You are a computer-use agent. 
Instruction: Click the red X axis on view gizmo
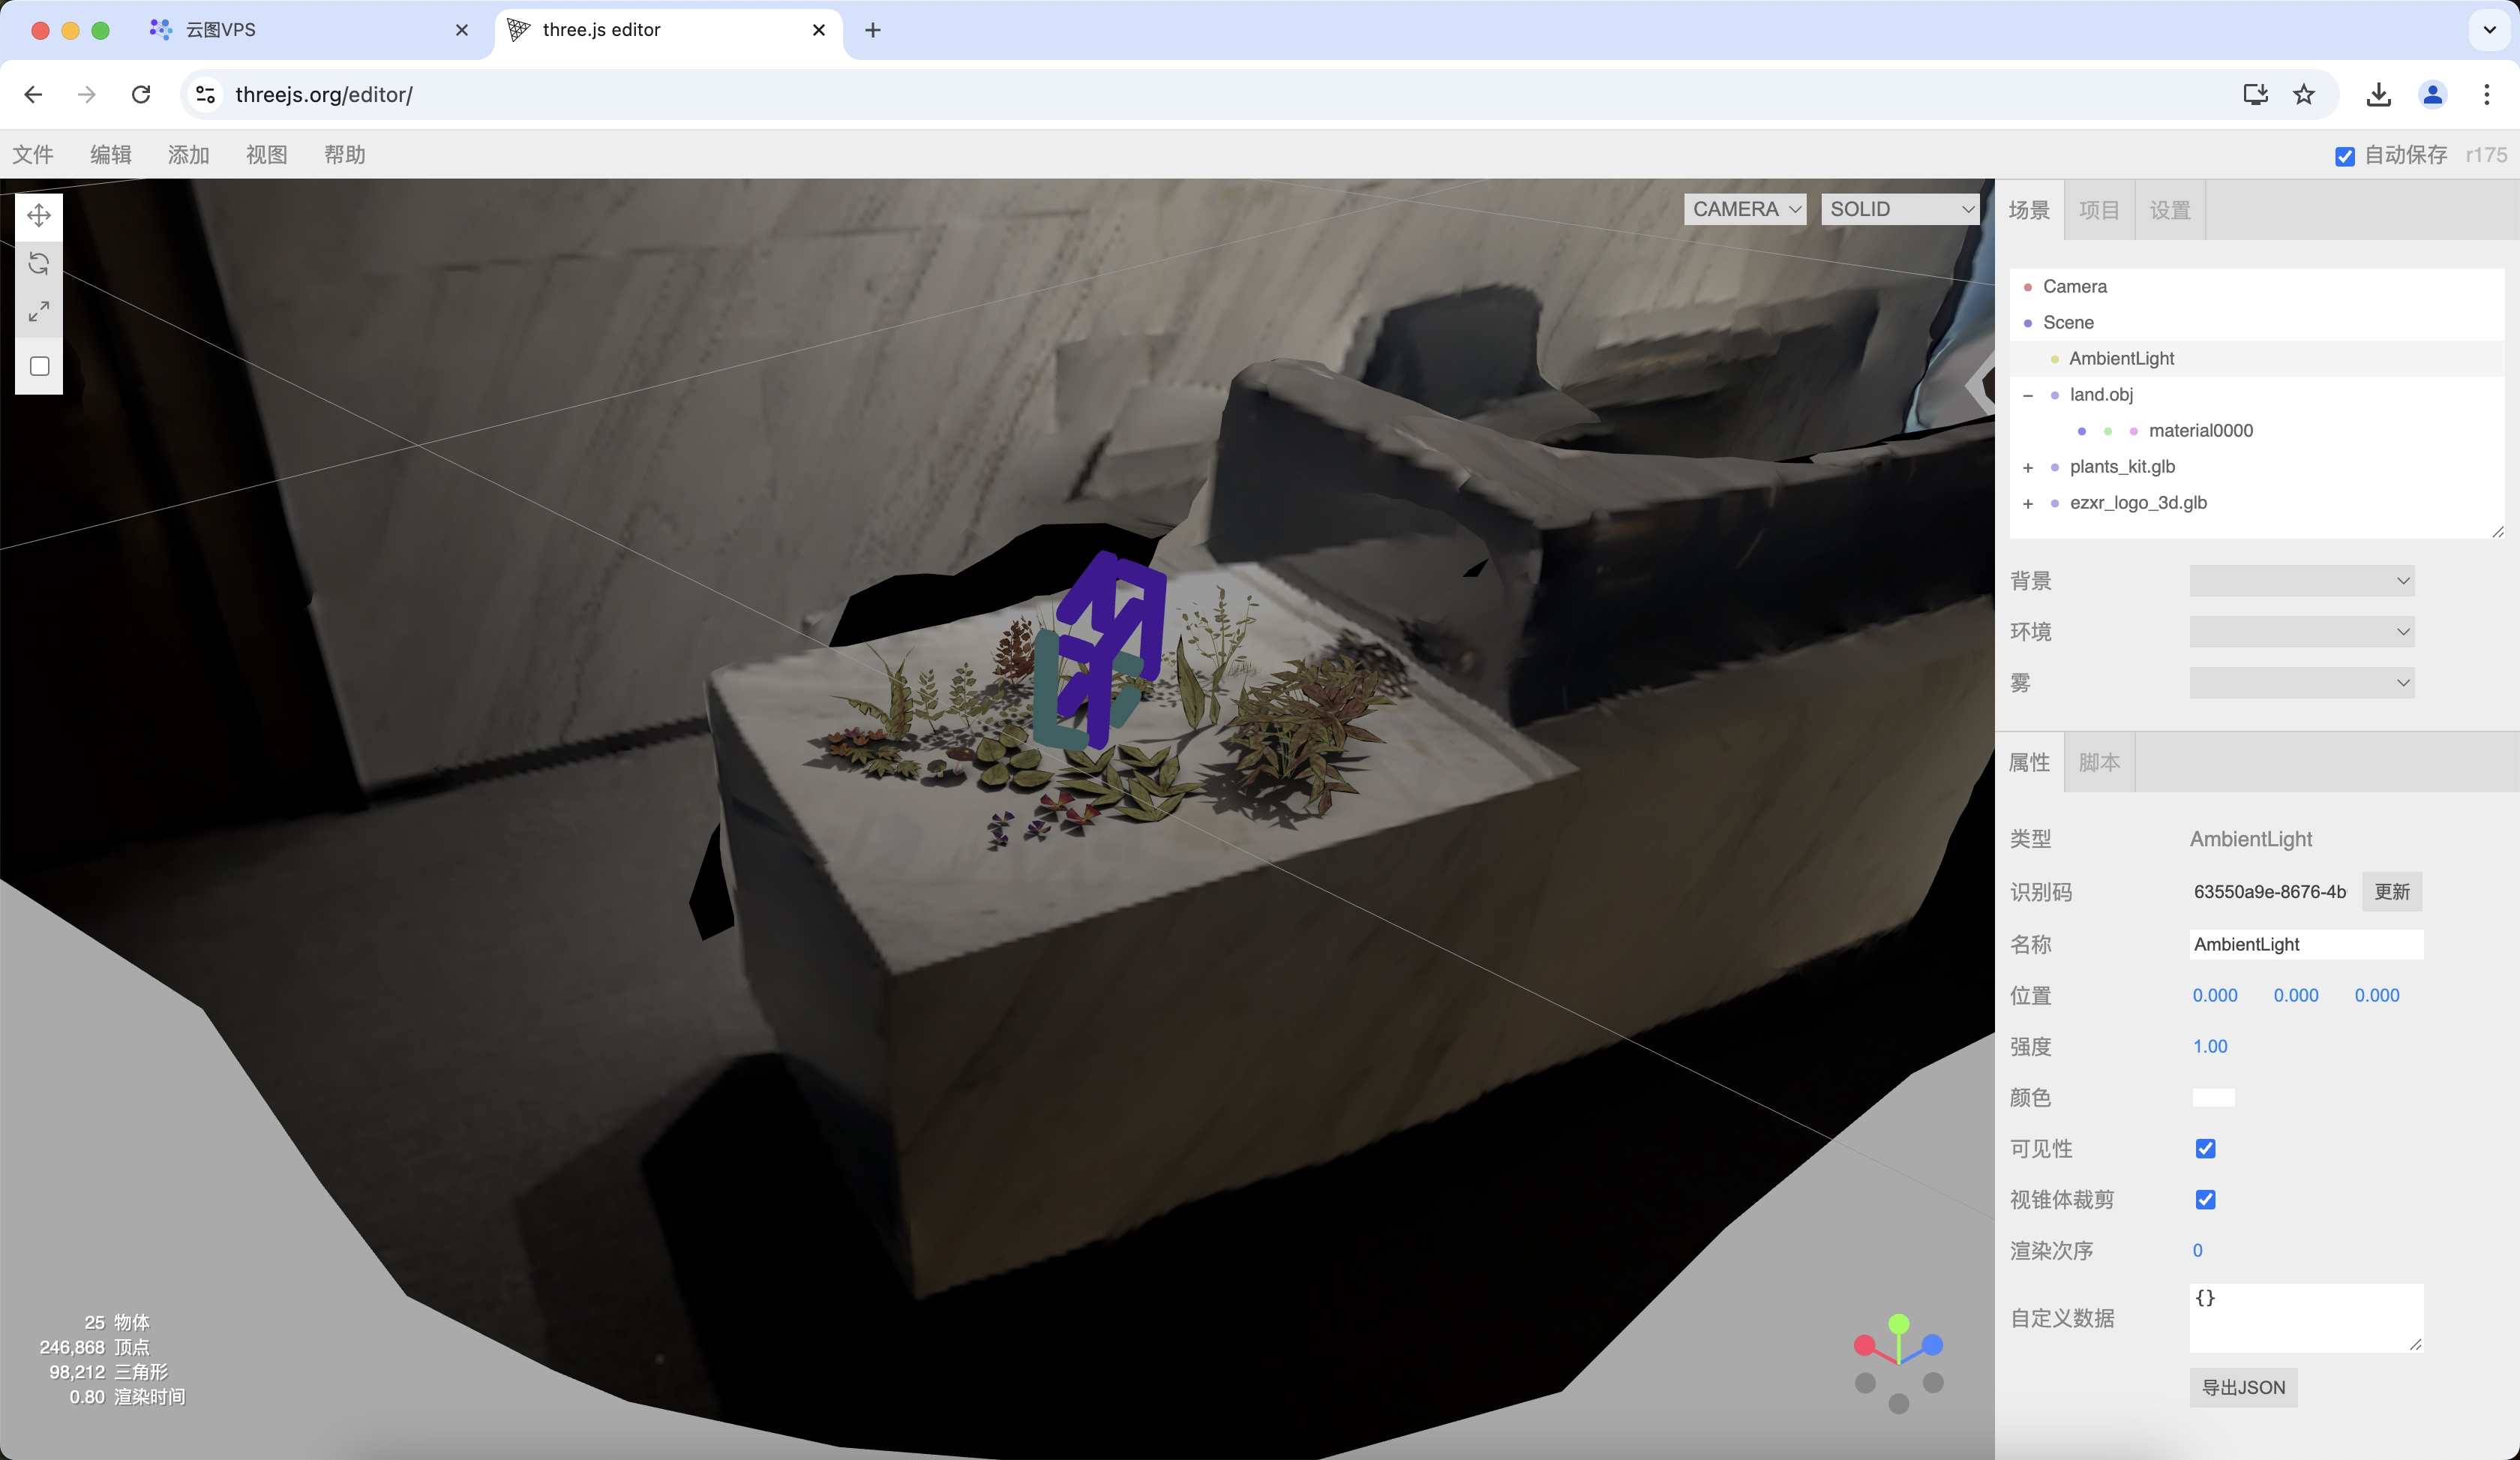click(1864, 1345)
